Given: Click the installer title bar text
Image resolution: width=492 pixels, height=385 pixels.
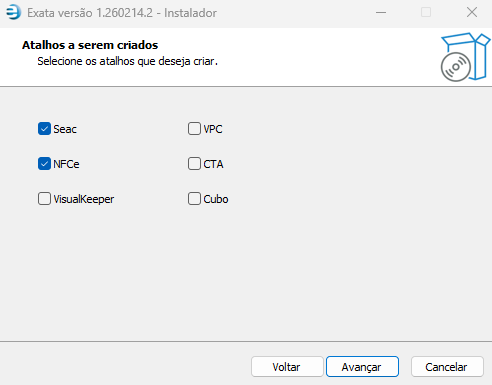Looking at the screenshot, I should [122, 13].
